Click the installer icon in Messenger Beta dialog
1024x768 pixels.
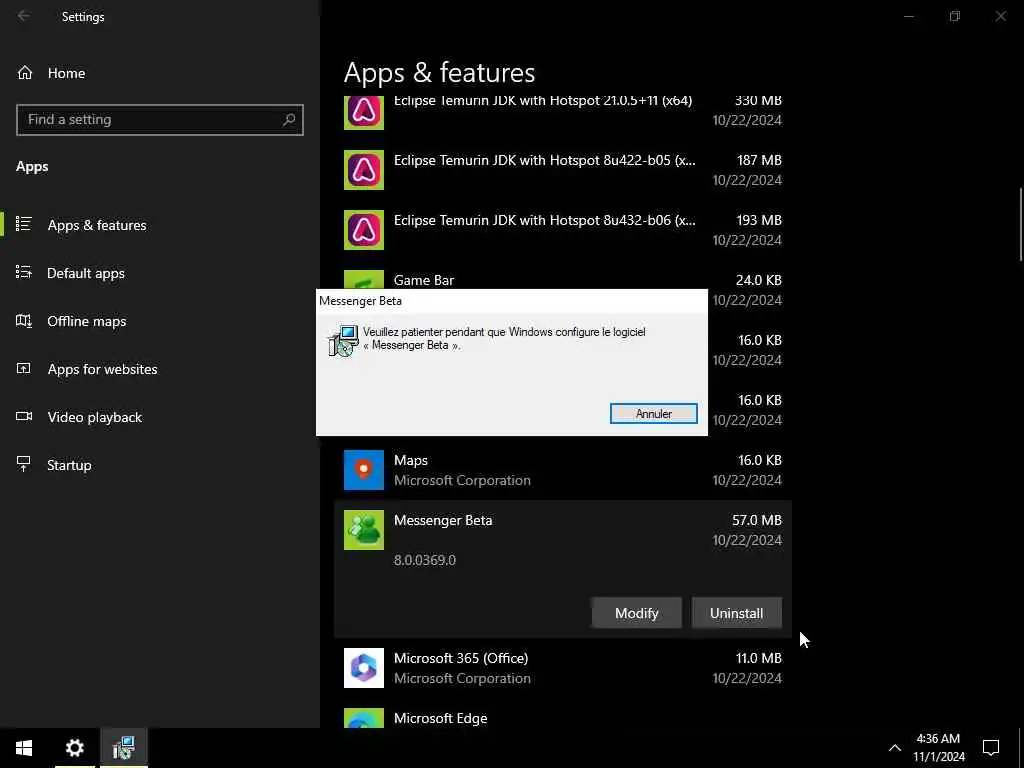click(x=344, y=340)
